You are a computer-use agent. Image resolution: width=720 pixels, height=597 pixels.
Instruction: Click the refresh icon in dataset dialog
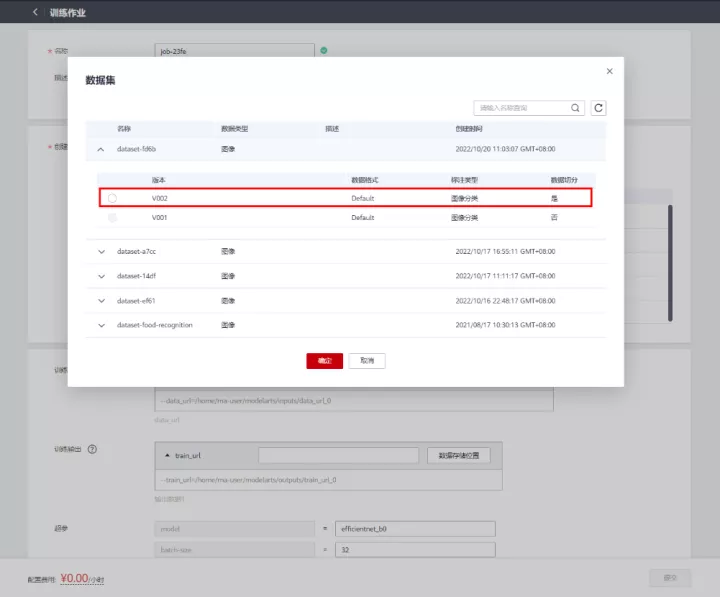click(x=599, y=108)
